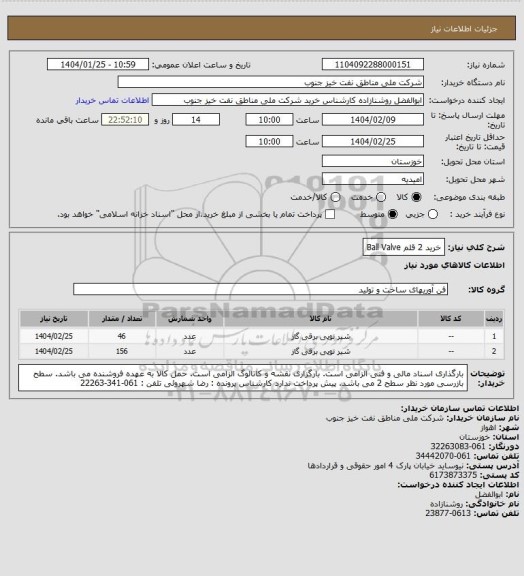The height and width of the screenshot is (576, 524).
Task: Click the ردیف column header
Action: point(494,318)
